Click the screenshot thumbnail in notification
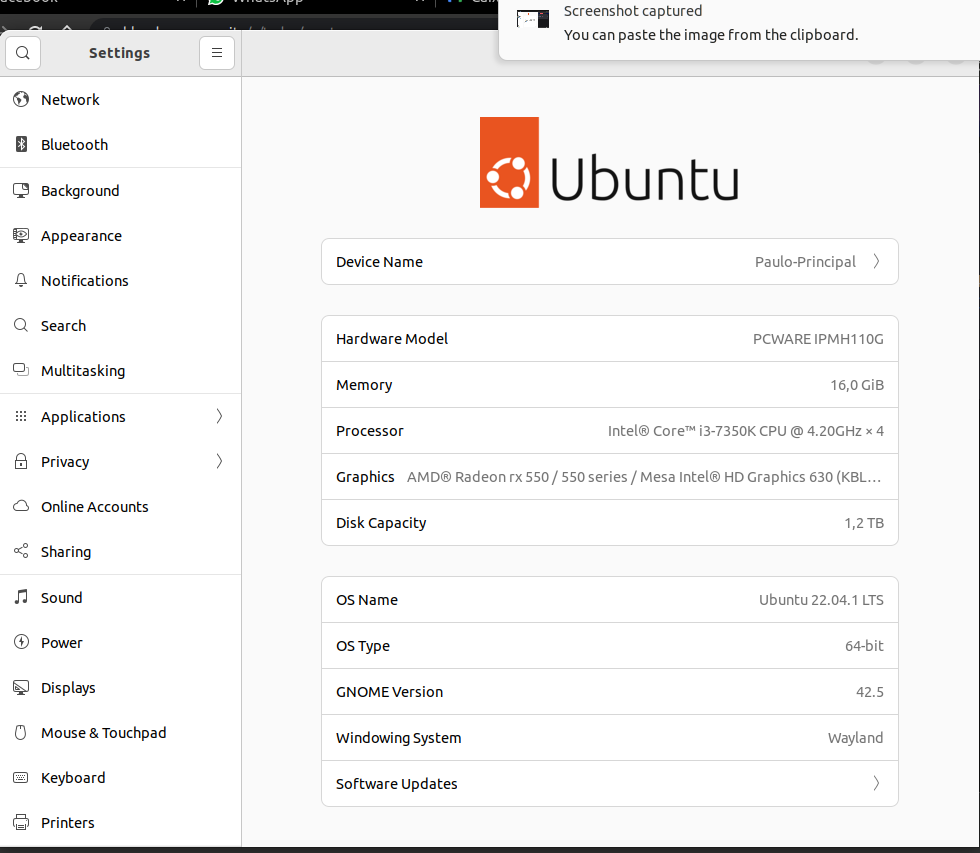Viewport: 980px width, 853px height. (x=532, y=19)
